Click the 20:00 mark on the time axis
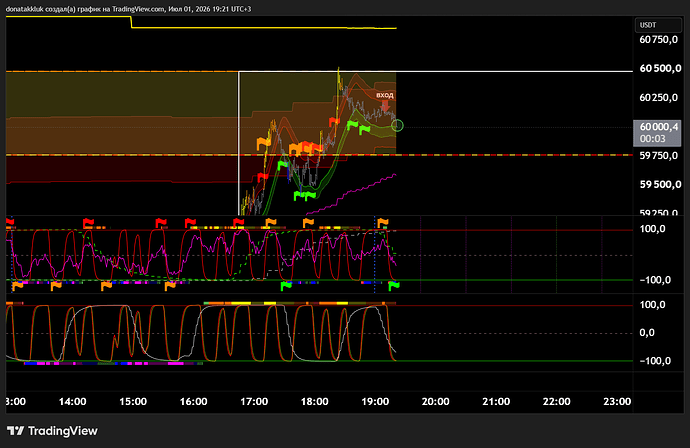The width and height of the screenshot is (690, 448). 436,401
